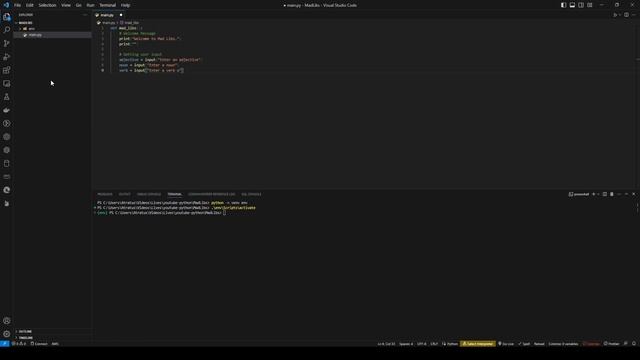The image size is (640, 360).
Task: Select main.py in the Explorer tree
Action: coord(52,35)
